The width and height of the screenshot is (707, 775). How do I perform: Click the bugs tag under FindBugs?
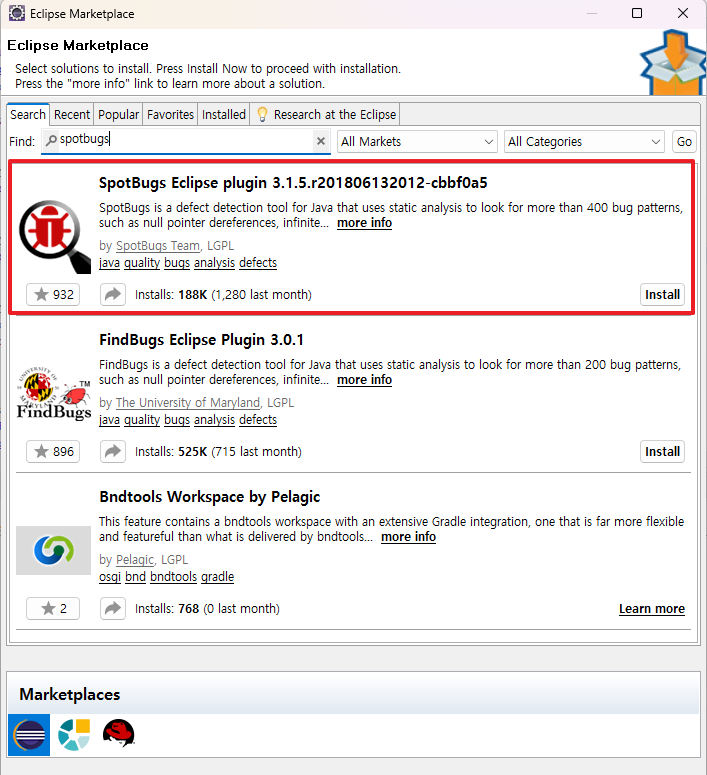click(177, 420)
